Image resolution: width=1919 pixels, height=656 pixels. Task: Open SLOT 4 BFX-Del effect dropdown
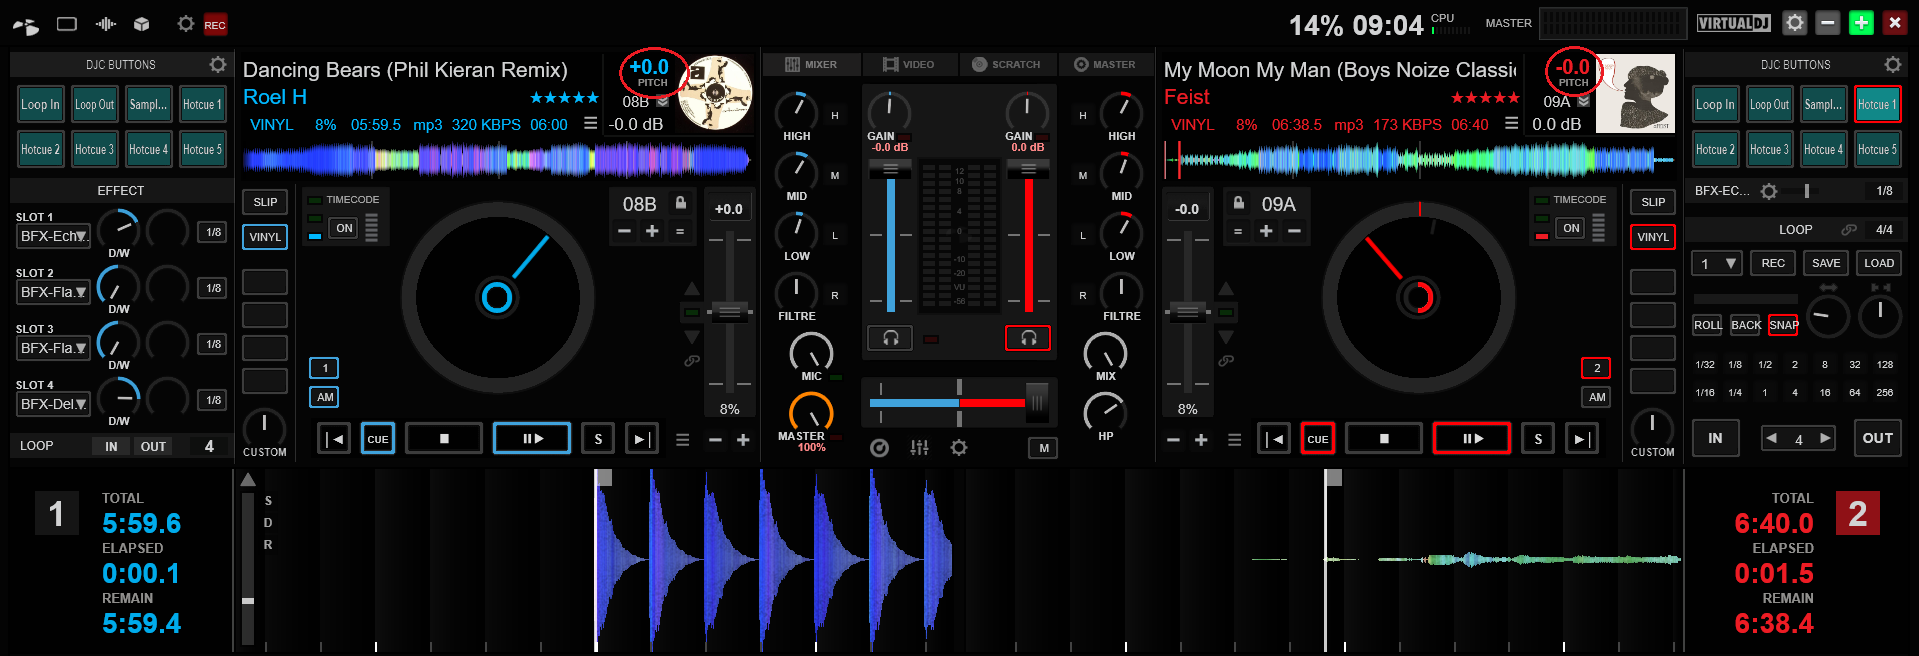click(54, 404)
